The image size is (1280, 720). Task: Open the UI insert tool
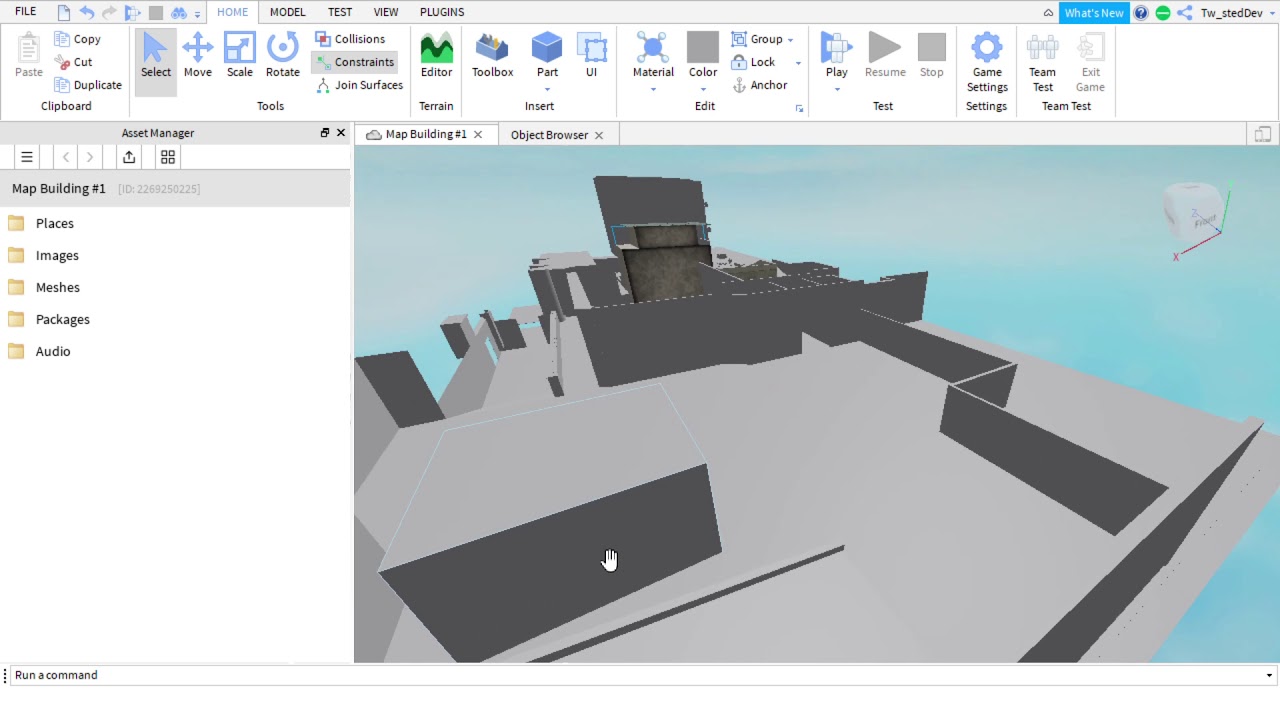coord(591,55)
